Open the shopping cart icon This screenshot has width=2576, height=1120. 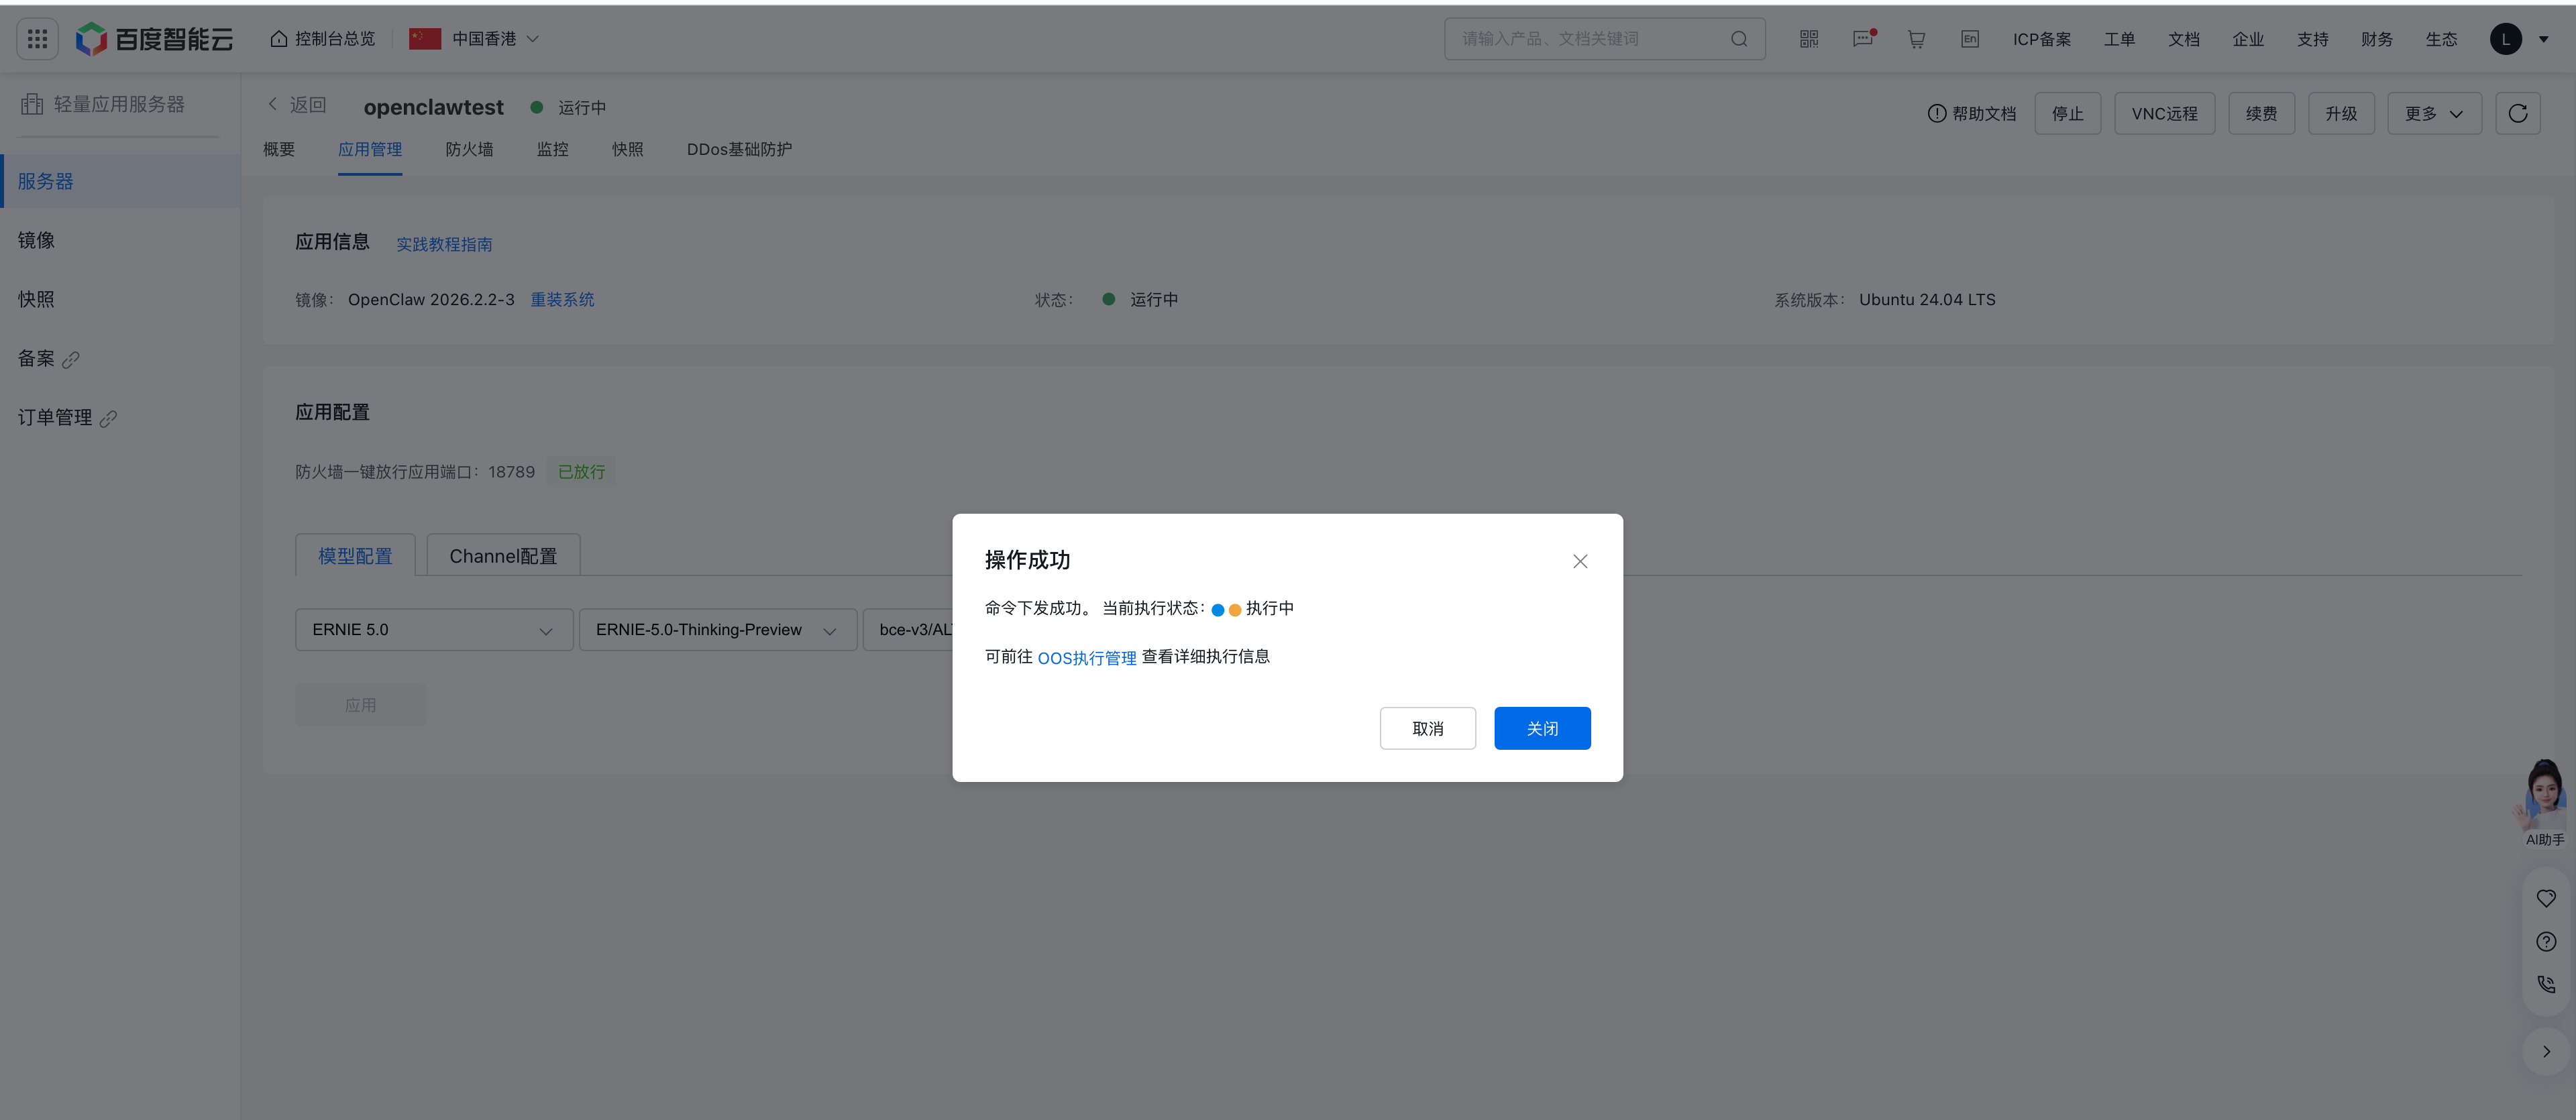[x=1916, y=39]
